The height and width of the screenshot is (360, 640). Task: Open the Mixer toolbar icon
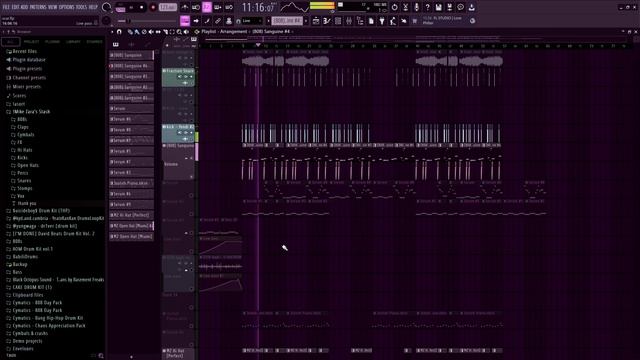click(349, 21)
